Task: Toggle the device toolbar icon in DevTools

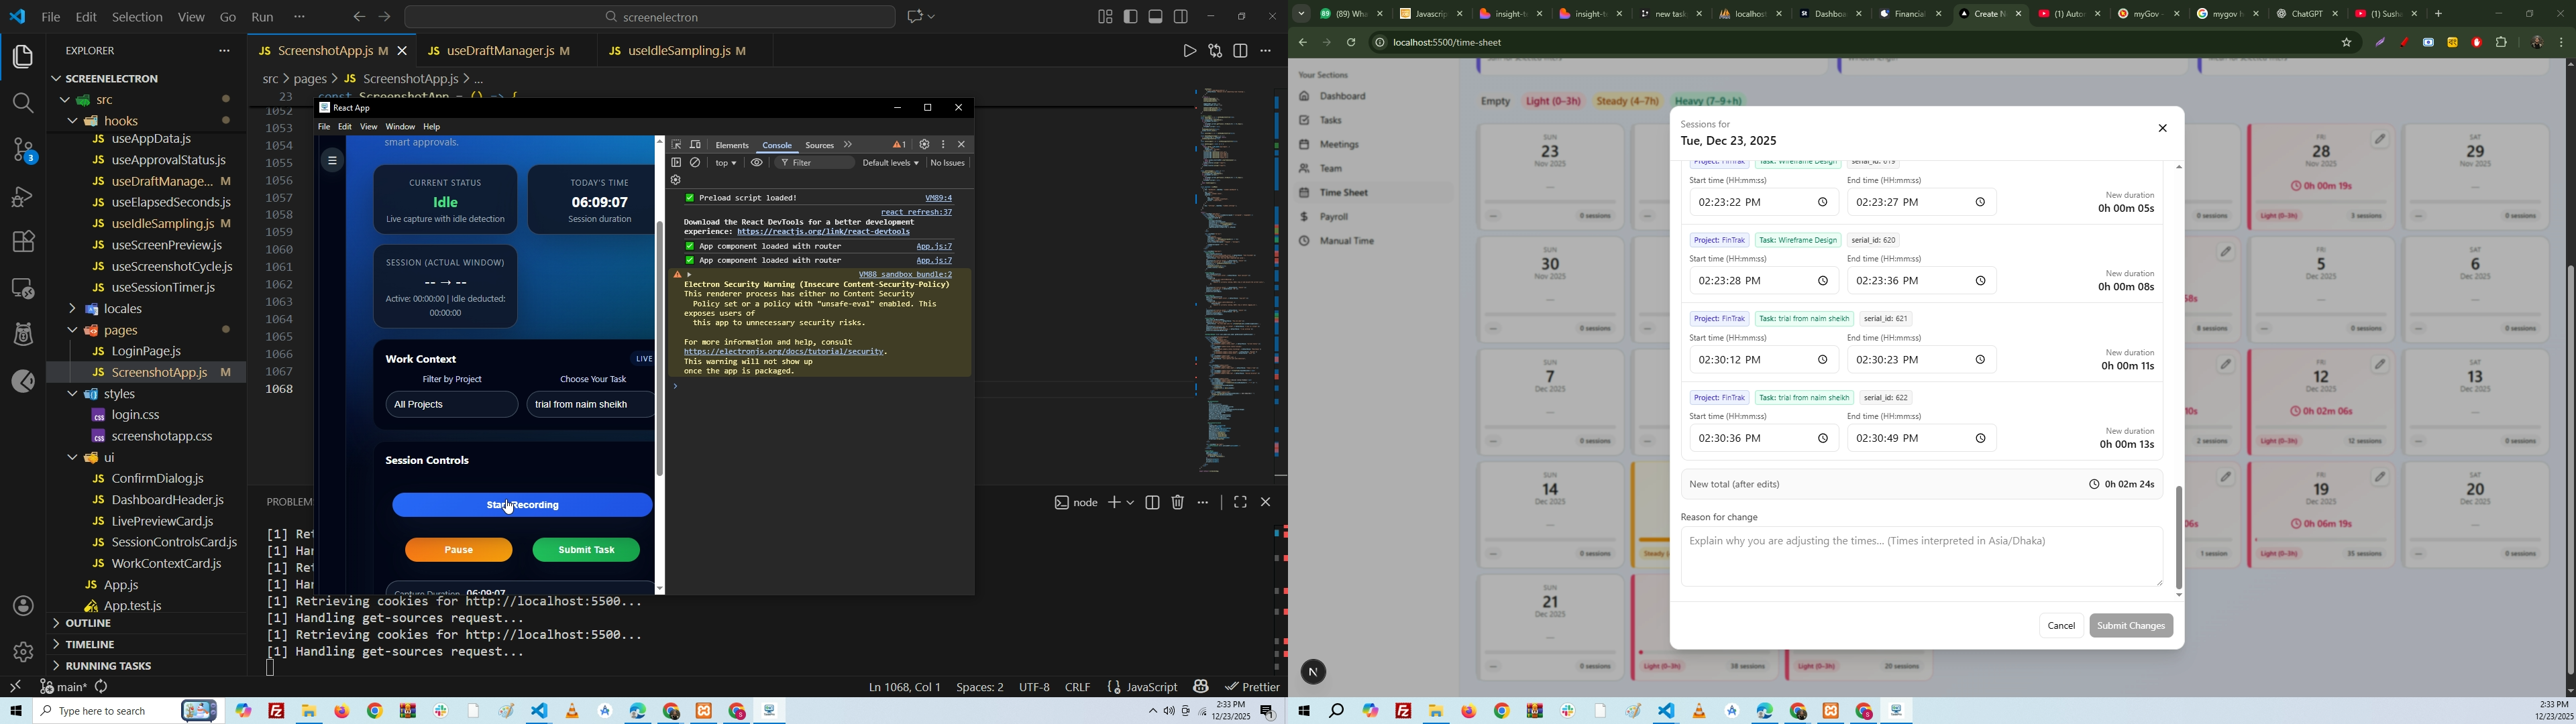Action: point(696,145)
